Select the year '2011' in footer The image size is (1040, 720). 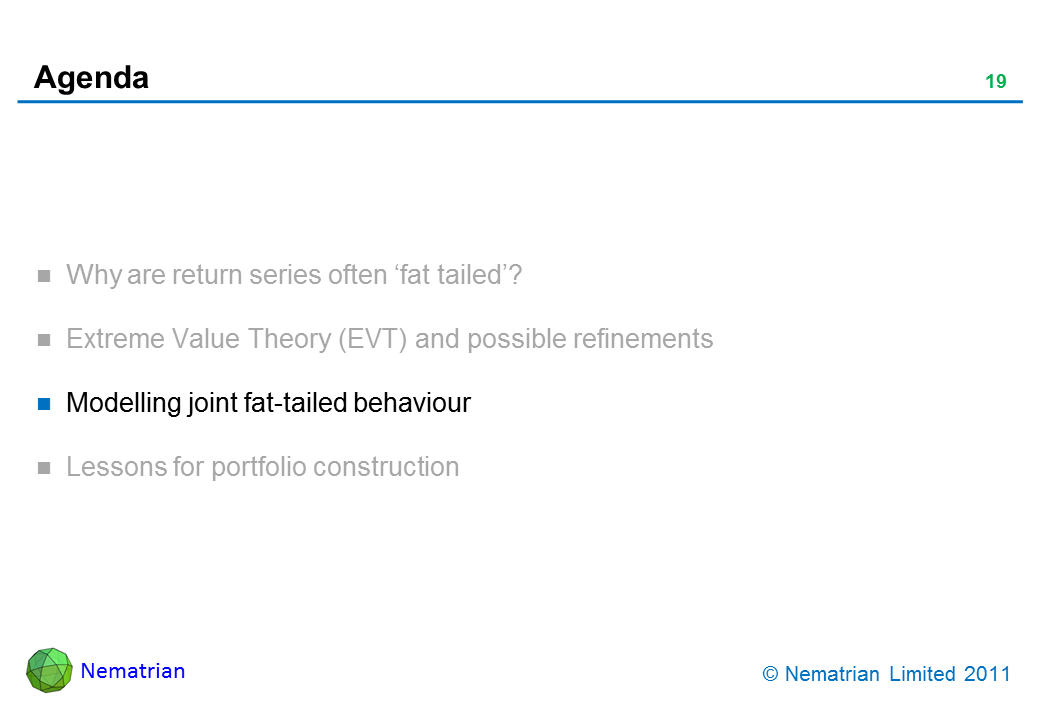tap(987, 675)
